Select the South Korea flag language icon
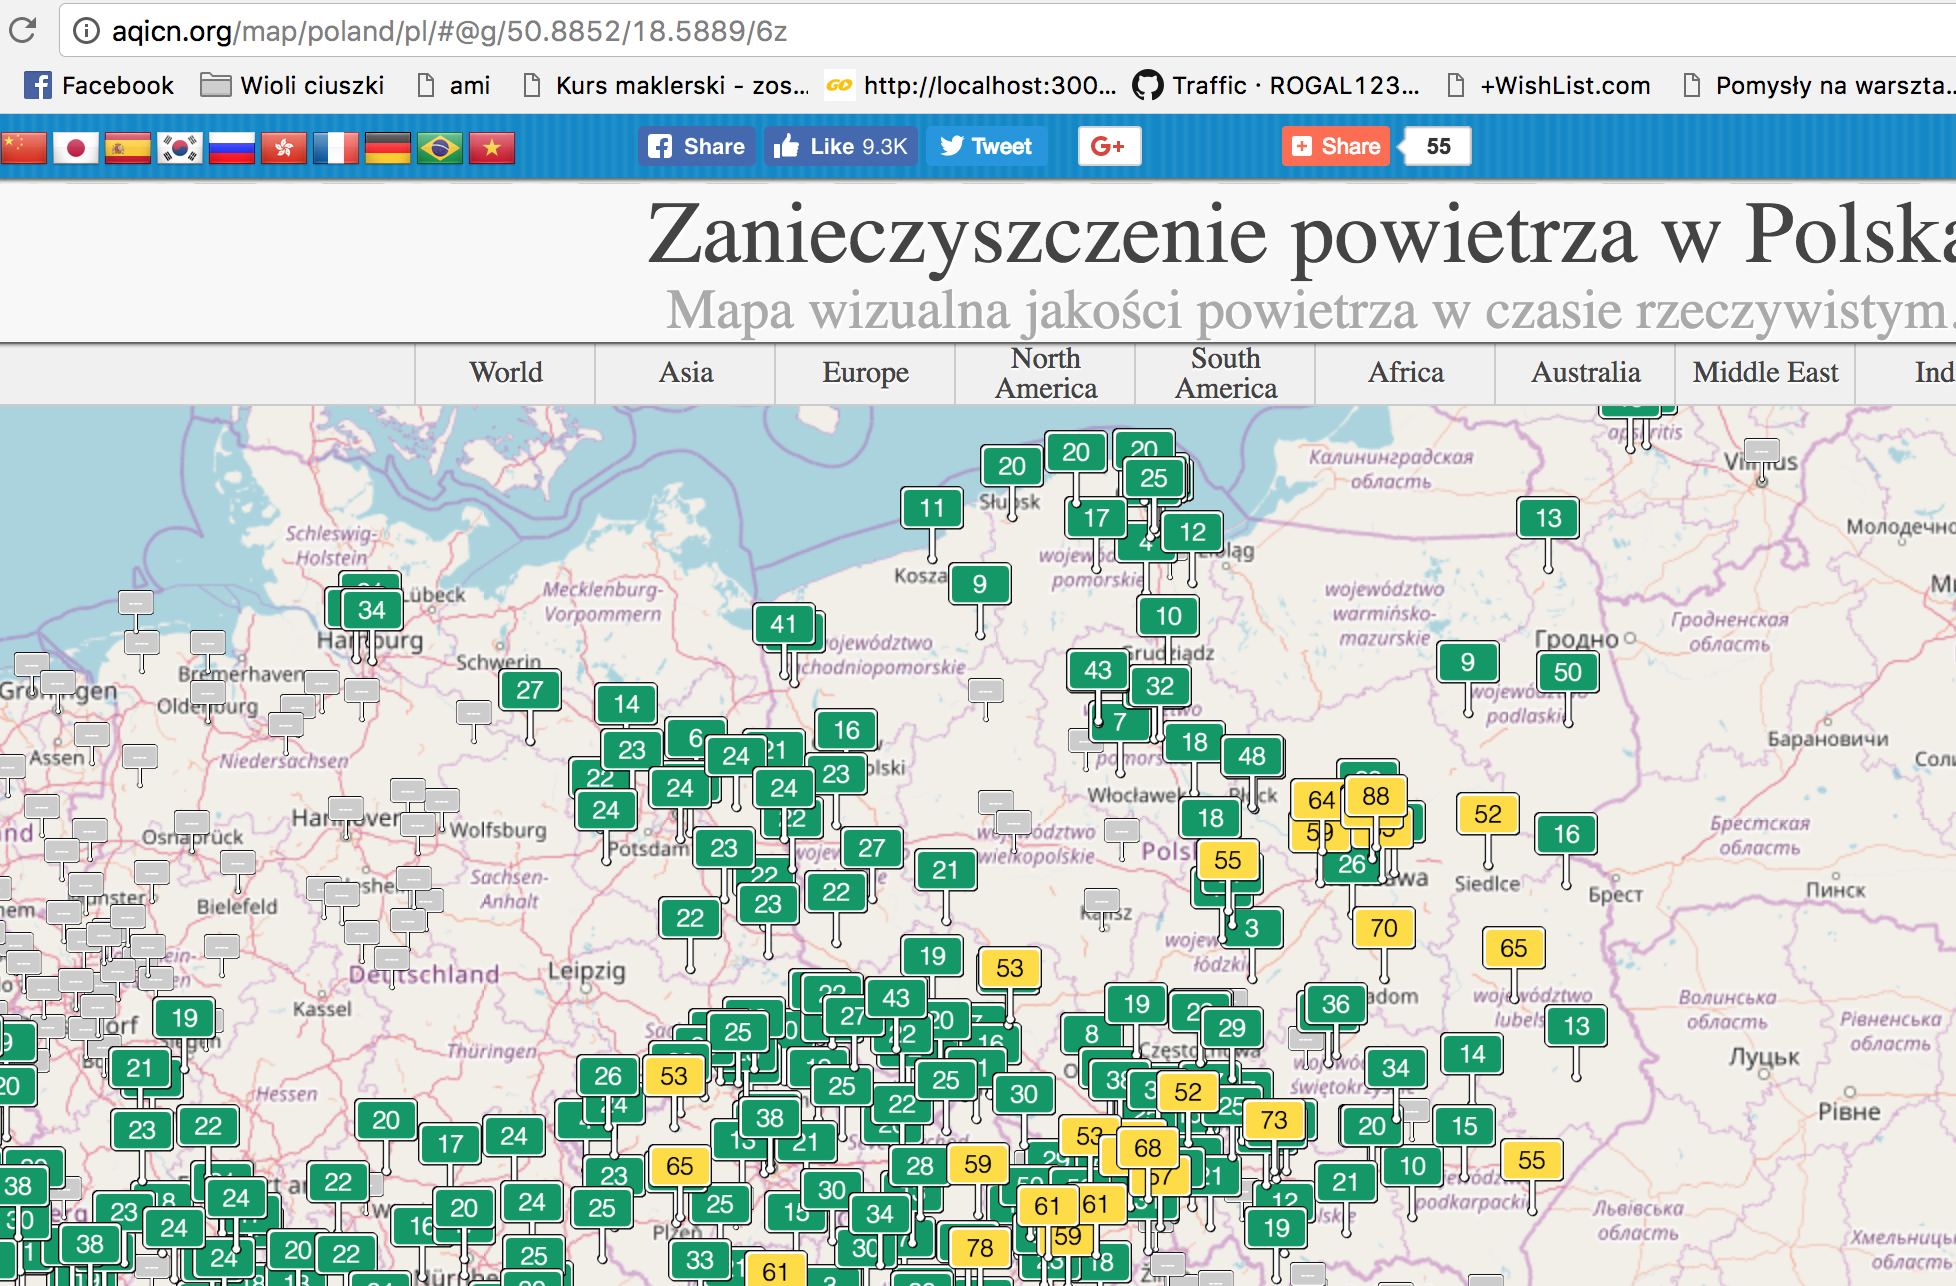The image size is (1956, 1286). 180,148
